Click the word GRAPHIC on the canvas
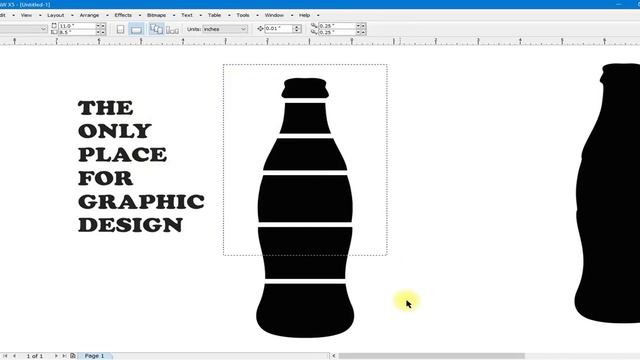Screen dimensions: 640x360 click(141, 202)
